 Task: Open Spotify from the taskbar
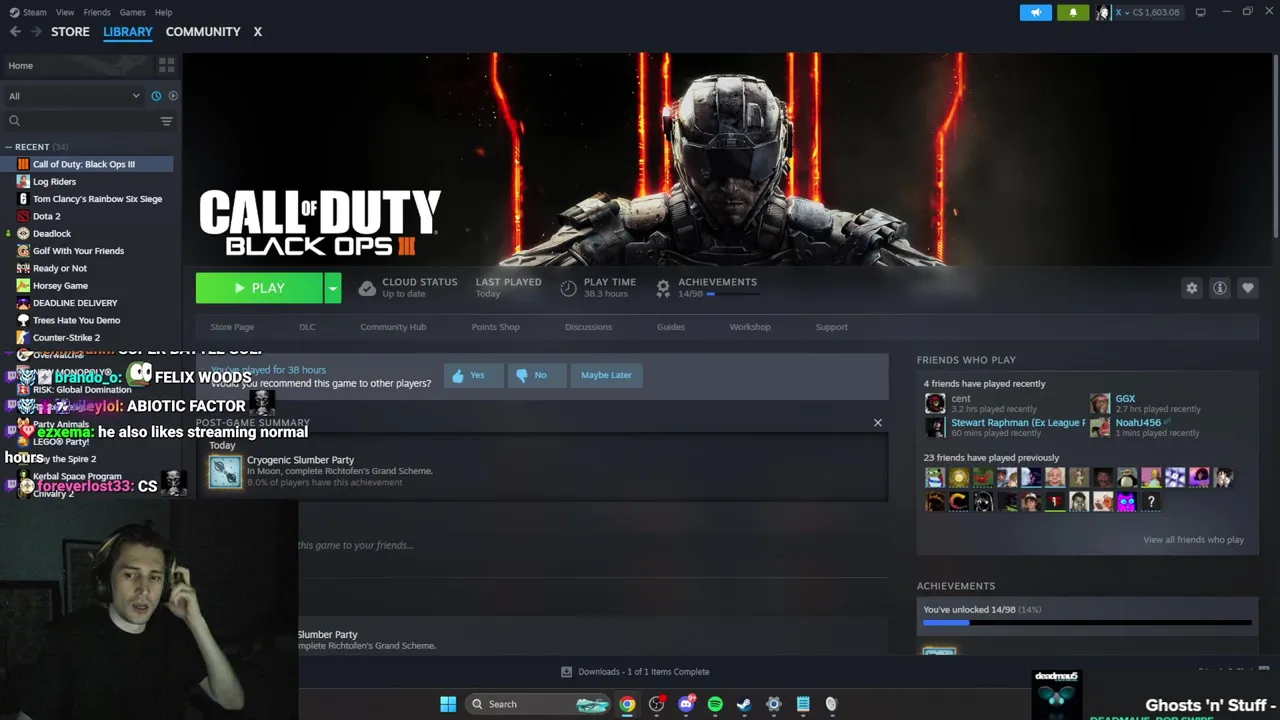coord(715,704)
